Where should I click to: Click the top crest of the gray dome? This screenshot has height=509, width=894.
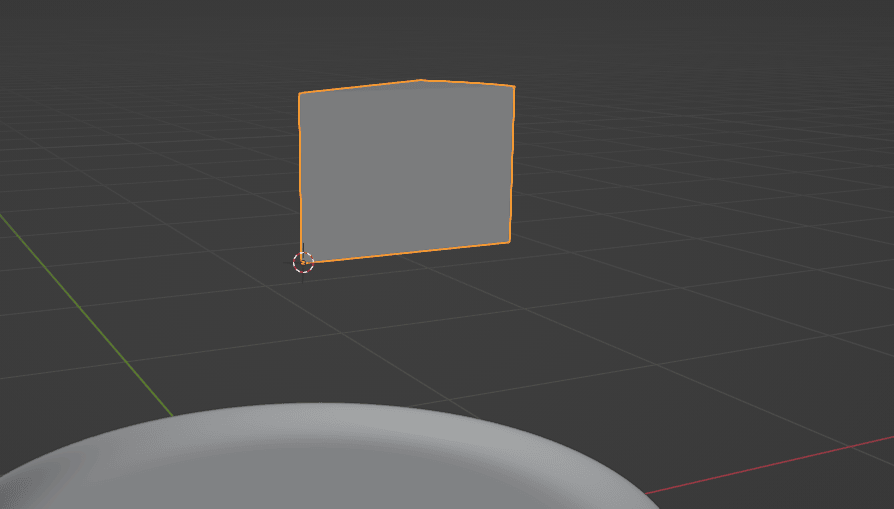pyautogui.click(x=320, y=407)
